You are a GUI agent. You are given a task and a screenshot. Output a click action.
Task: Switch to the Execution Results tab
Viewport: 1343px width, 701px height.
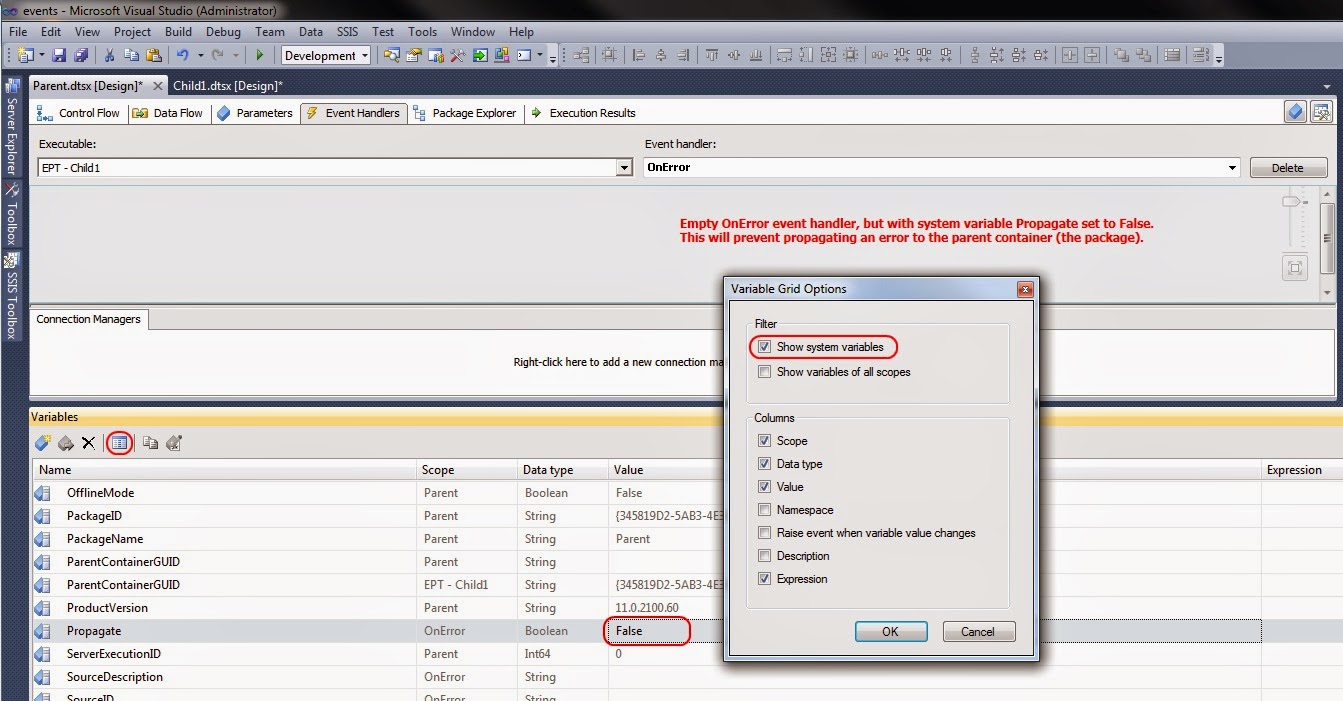click(583, 113)
